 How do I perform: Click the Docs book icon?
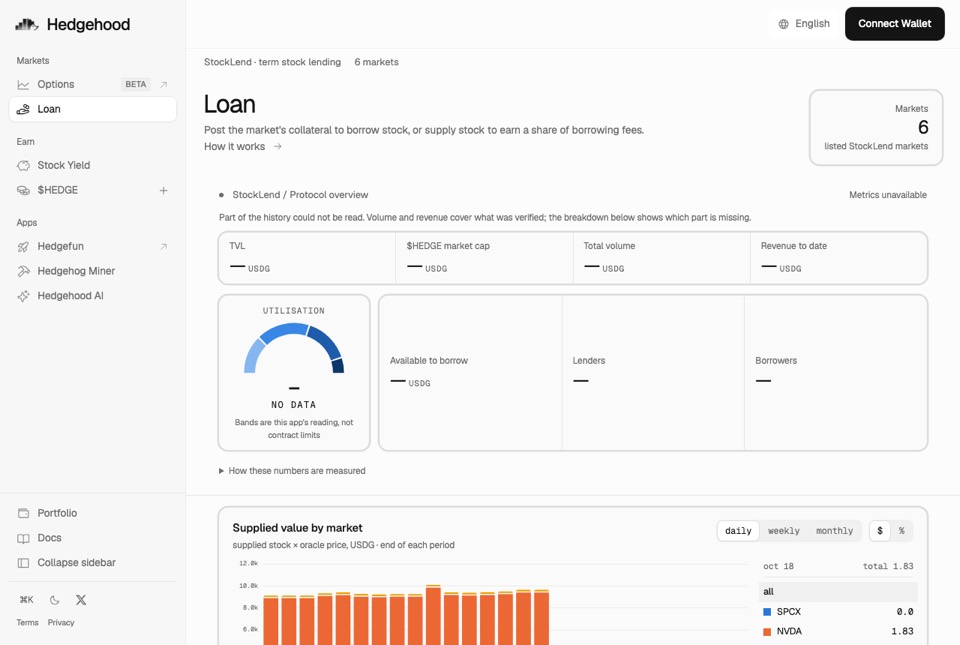pyautogui.click(x=23, y=539)
